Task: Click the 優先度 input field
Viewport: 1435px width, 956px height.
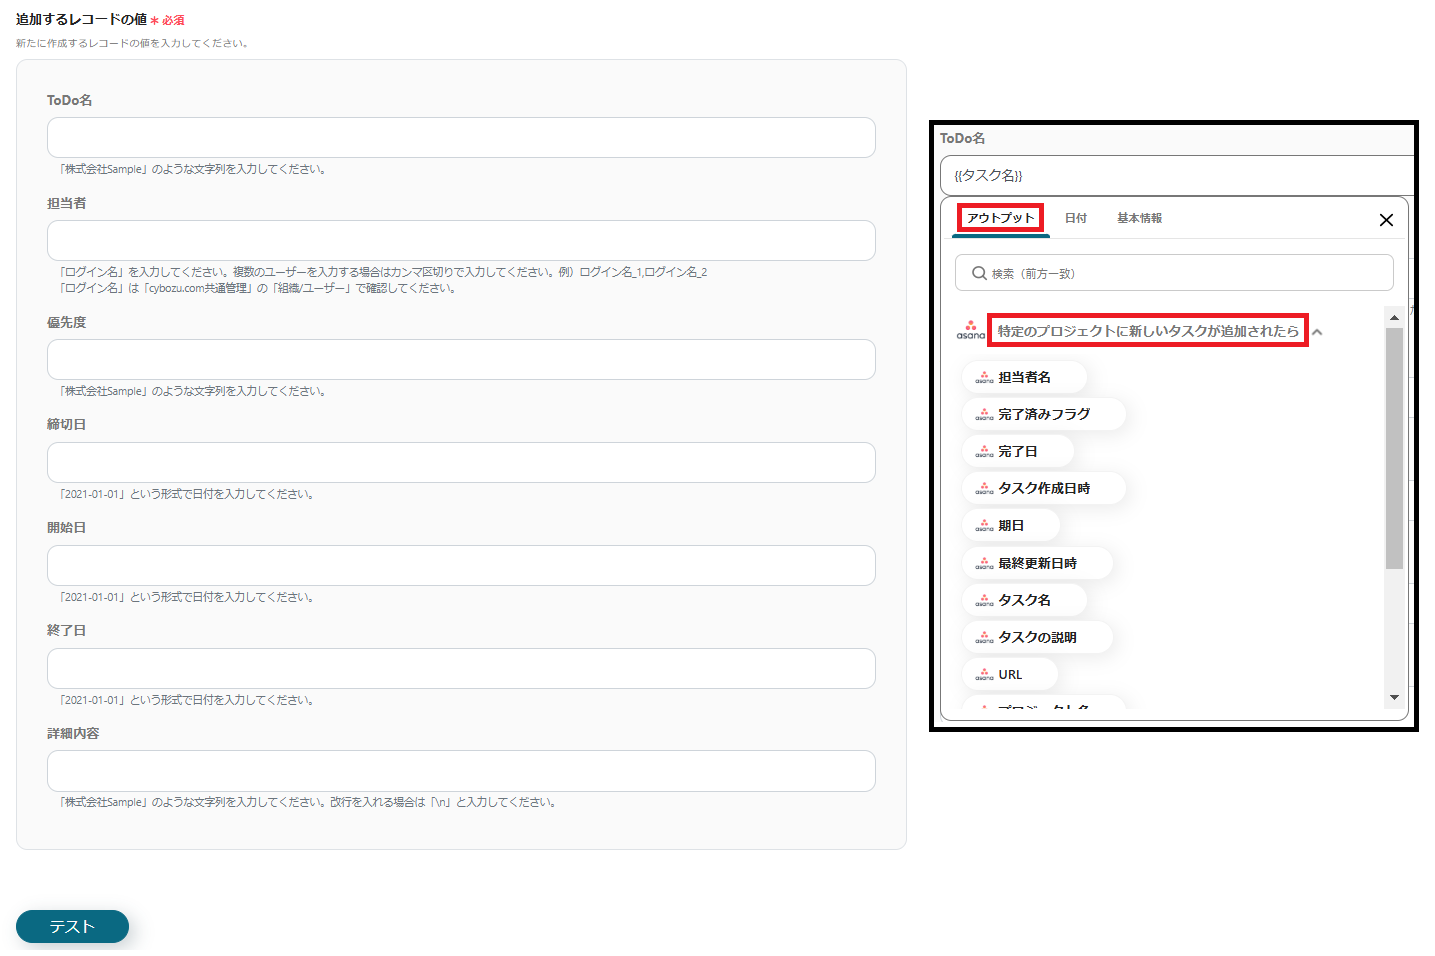Action: (x=461, y=359)
